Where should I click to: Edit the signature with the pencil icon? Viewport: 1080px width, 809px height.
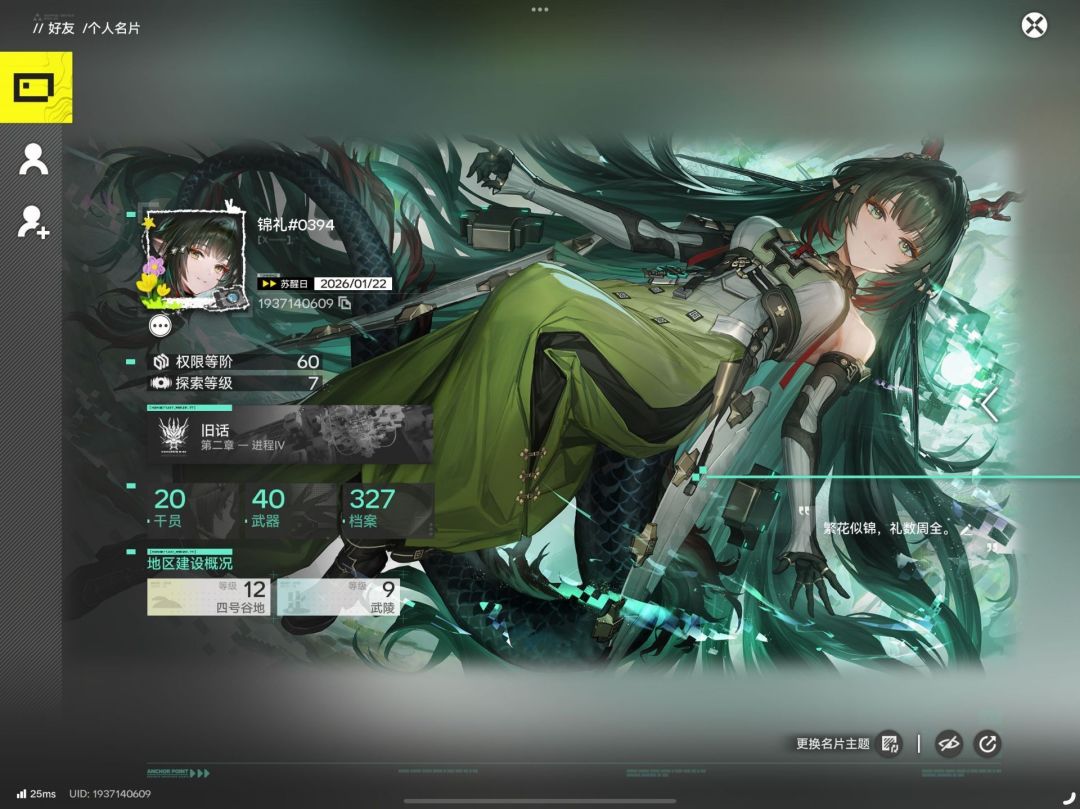click(x=966, y=529)
